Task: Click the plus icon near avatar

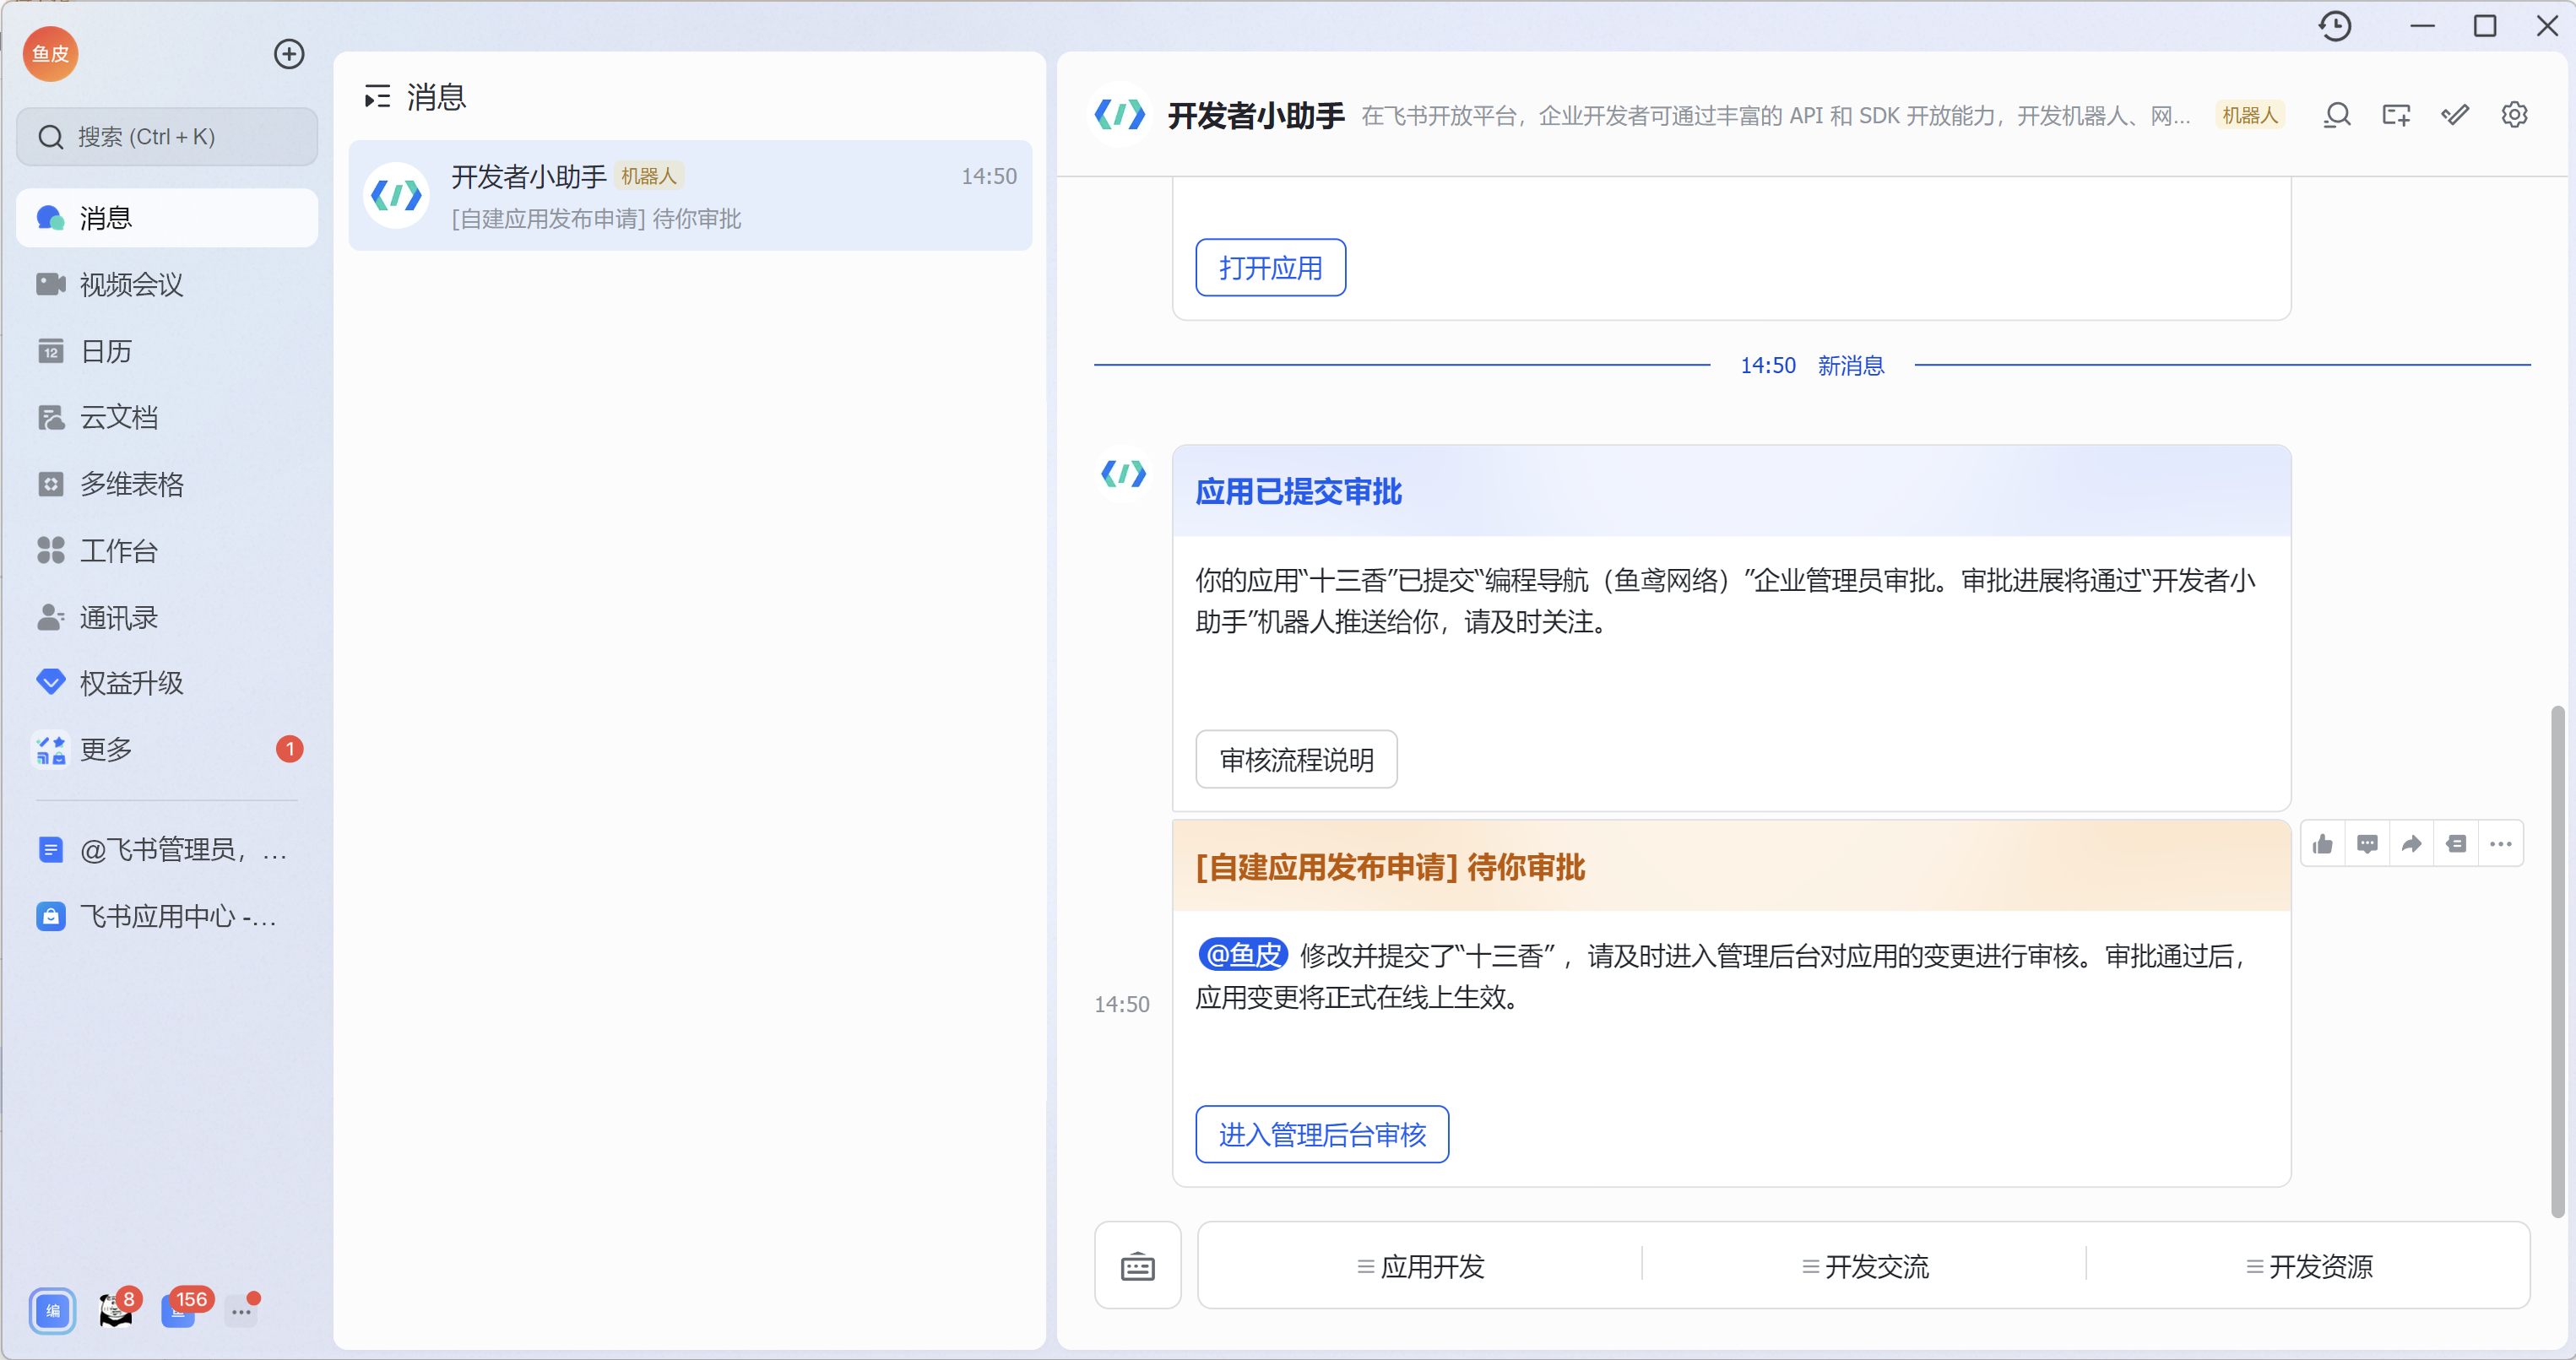Action: pyautogui.click(x=289, y=54)
